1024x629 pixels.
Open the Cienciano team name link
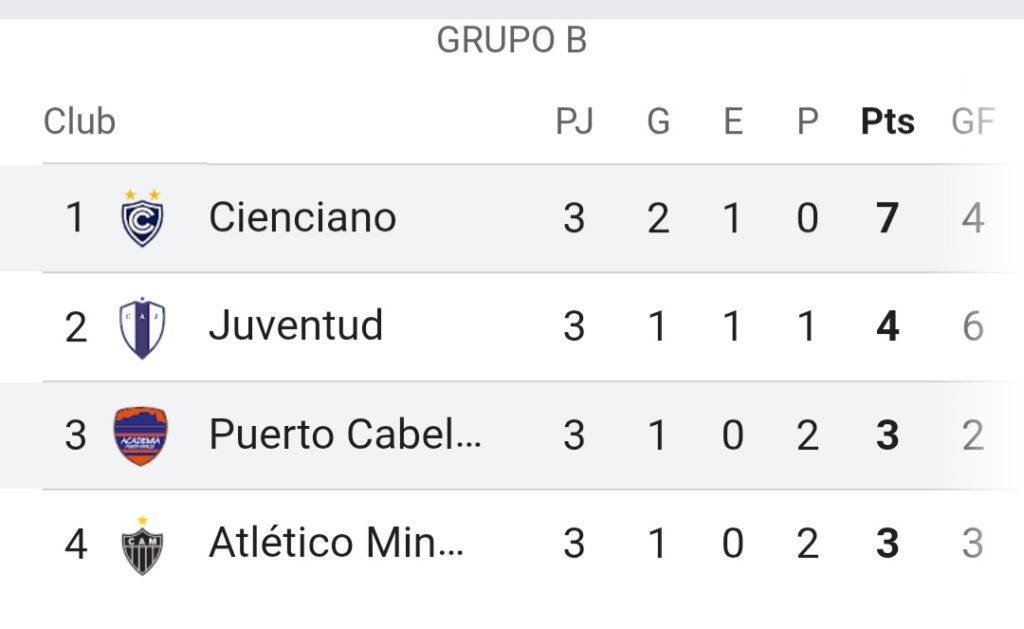coord(302,217)
